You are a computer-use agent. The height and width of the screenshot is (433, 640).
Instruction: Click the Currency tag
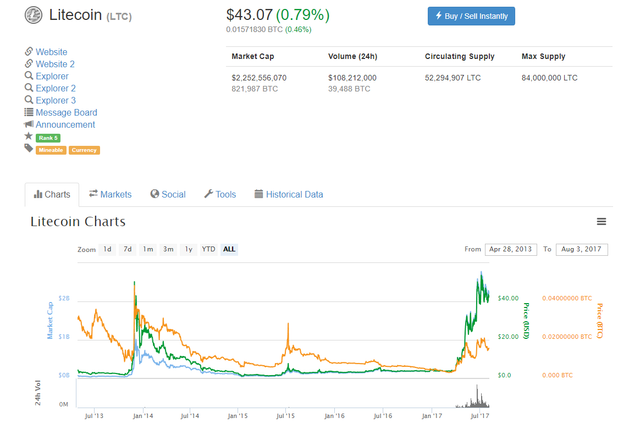click(84, 150)
